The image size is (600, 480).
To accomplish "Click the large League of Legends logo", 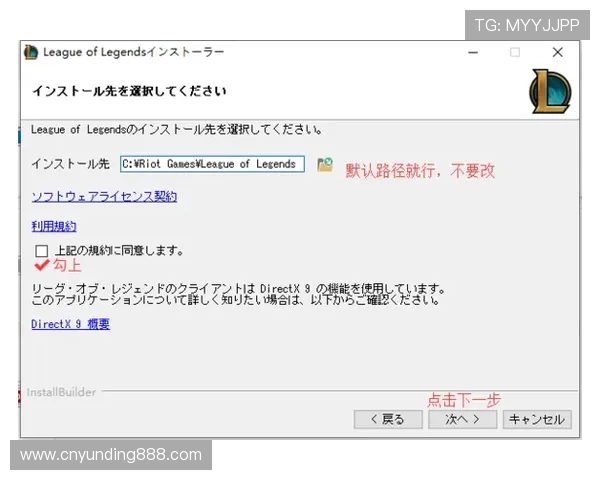I will (550, 91).
